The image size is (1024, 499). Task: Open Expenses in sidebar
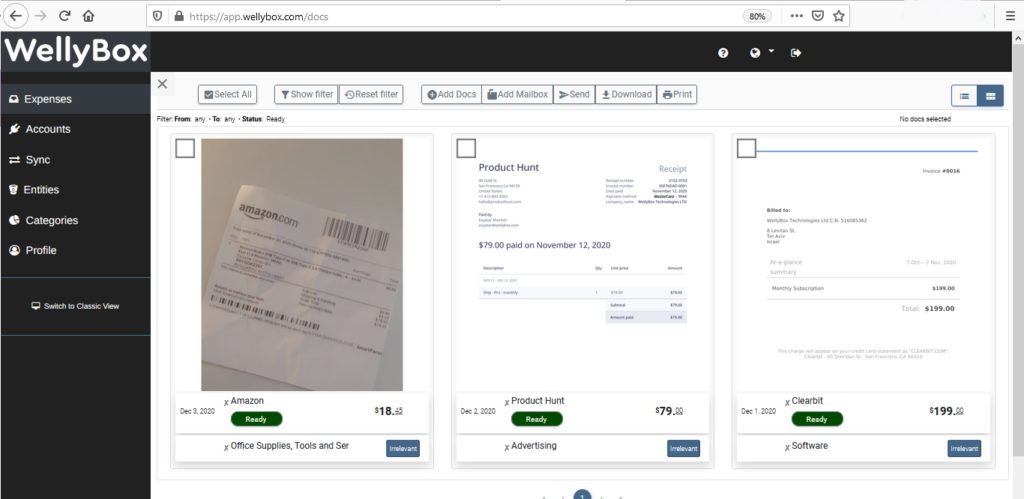[75, 99]
